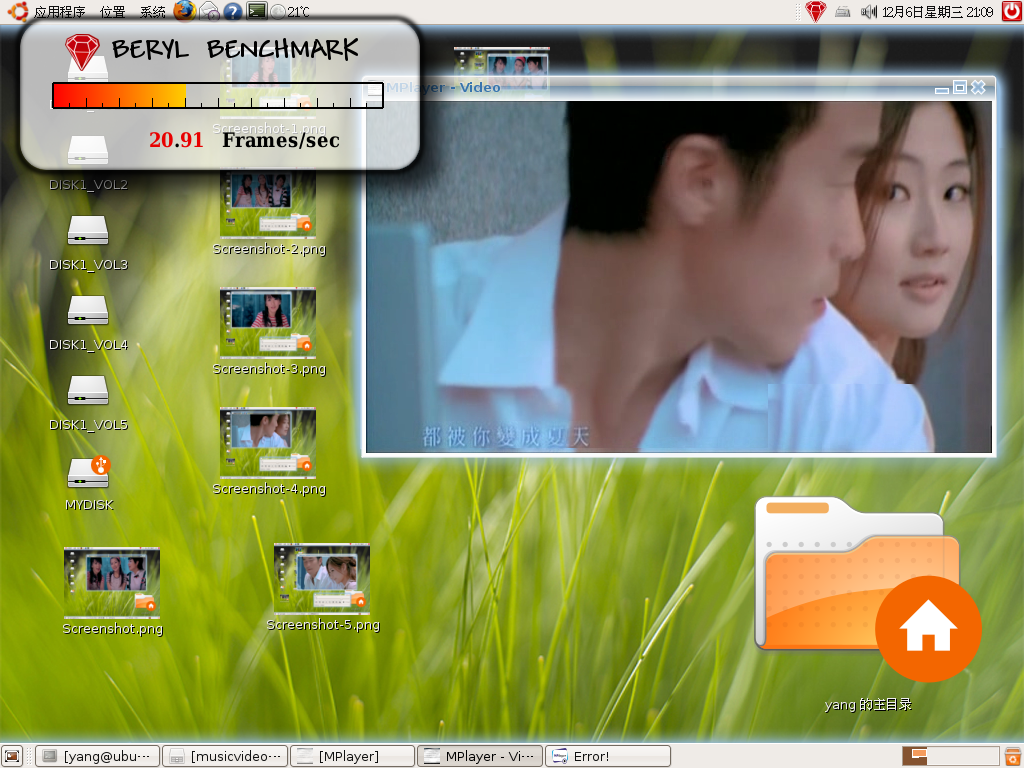Click the date and time clock
Screen dimensions: 1024x768
pyautogui.click(x=938, y=11)
